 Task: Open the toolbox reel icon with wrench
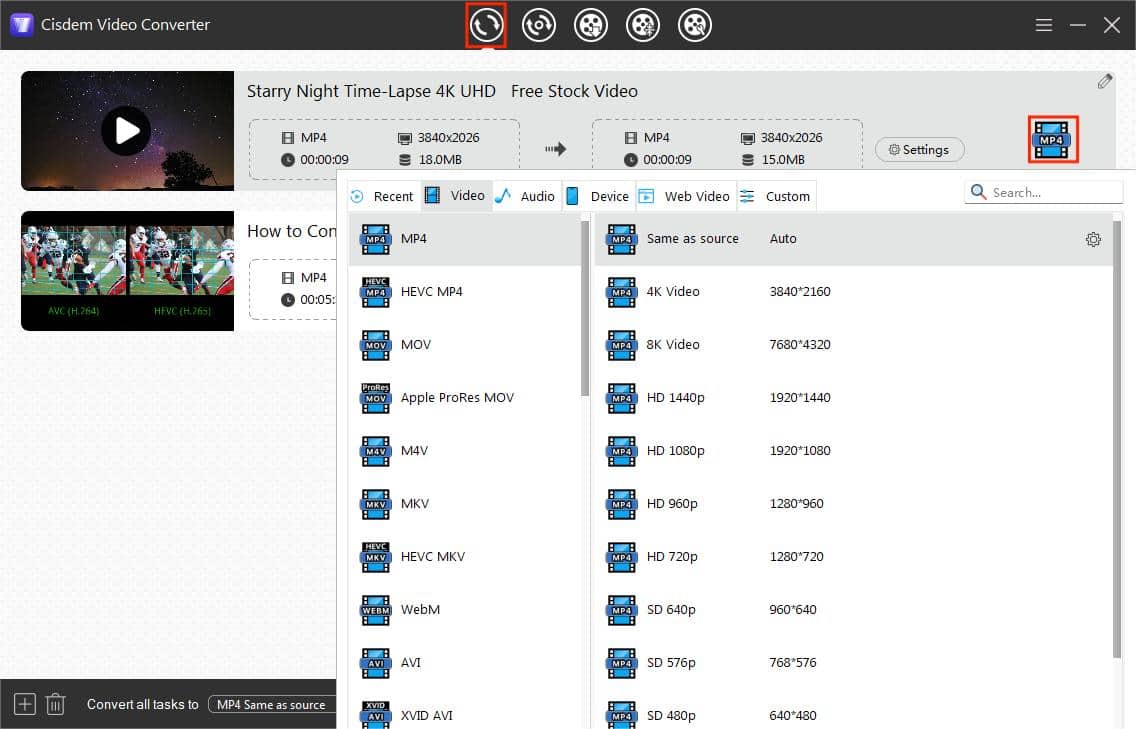point(695,25)
